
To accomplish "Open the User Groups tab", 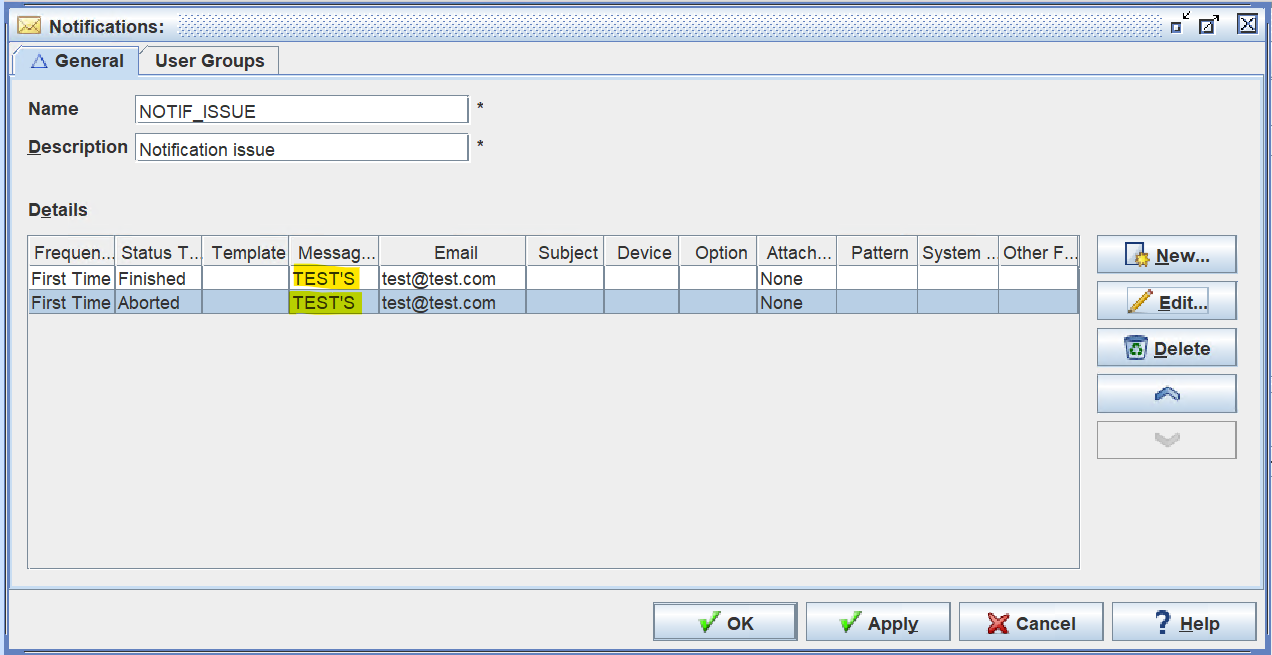I will 209,61.
